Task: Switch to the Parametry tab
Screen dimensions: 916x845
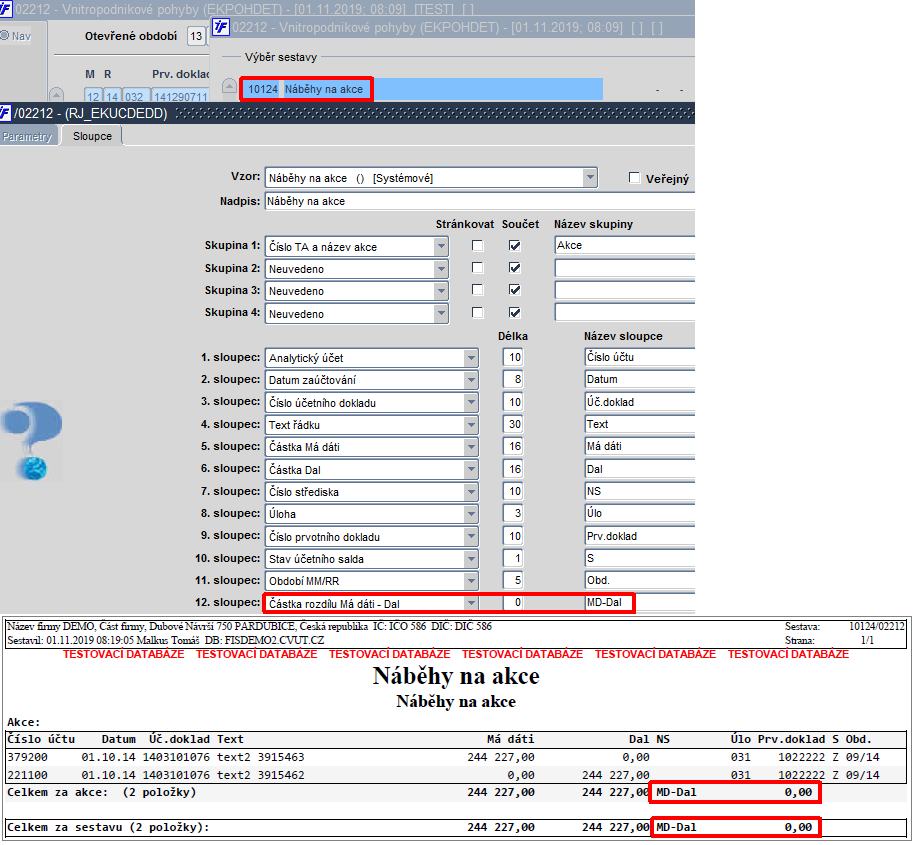Action: pos(27,136)
